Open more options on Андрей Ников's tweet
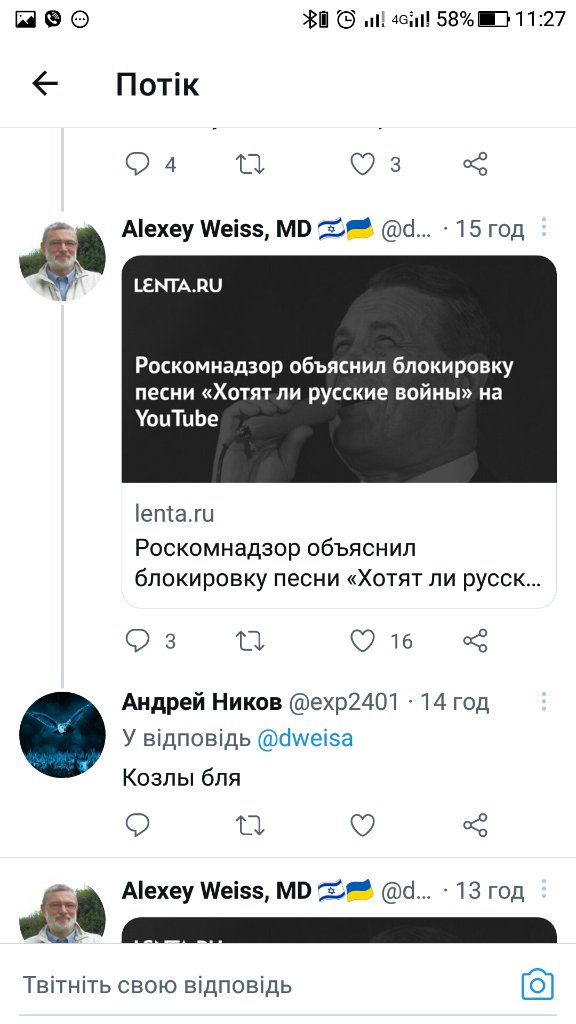The image size is (576, 1024). (x=543, y=701)
